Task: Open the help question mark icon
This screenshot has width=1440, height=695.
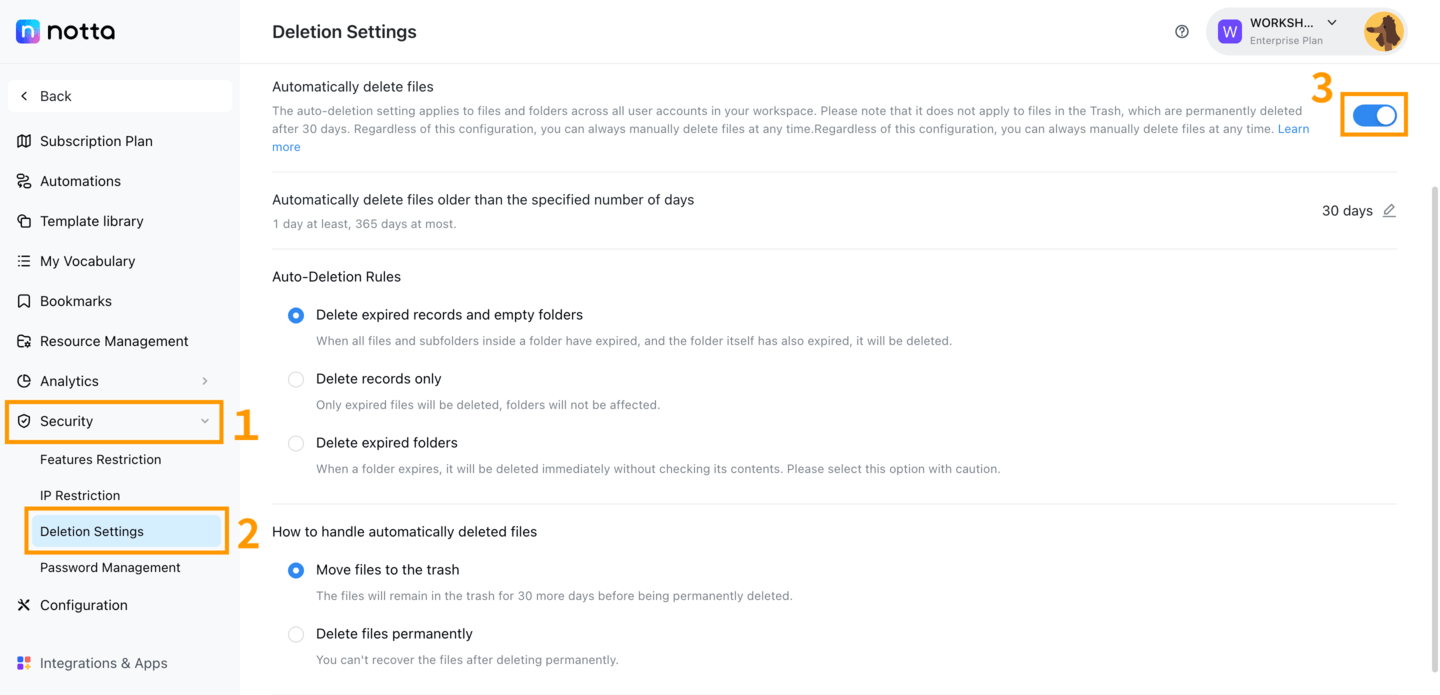Action: coord(1182,31)
